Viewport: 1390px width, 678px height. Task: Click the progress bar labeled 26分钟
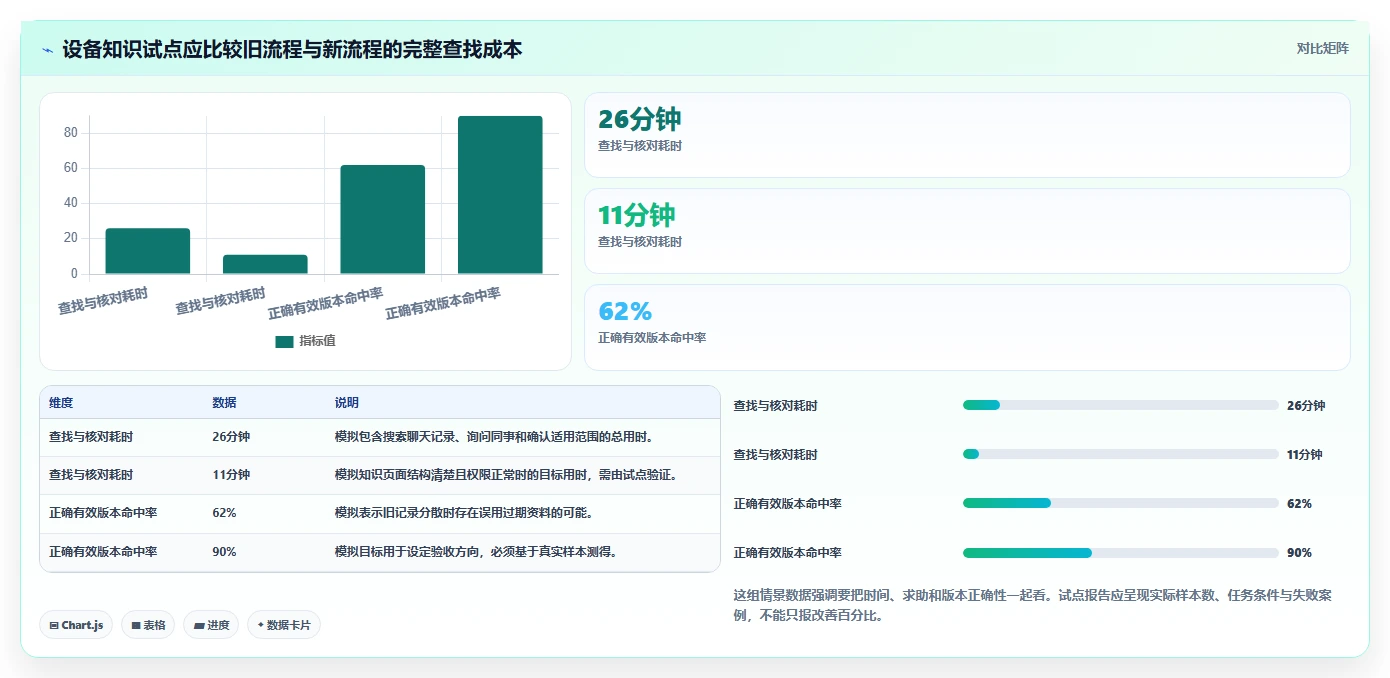coord(1120,405)
